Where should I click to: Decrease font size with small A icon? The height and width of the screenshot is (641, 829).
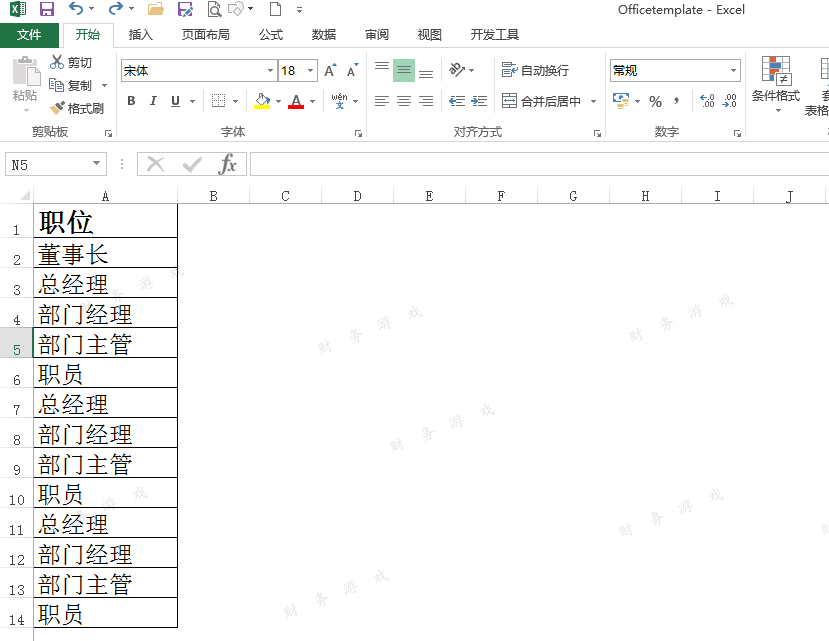pyautogui.click(x=352, y=70)
